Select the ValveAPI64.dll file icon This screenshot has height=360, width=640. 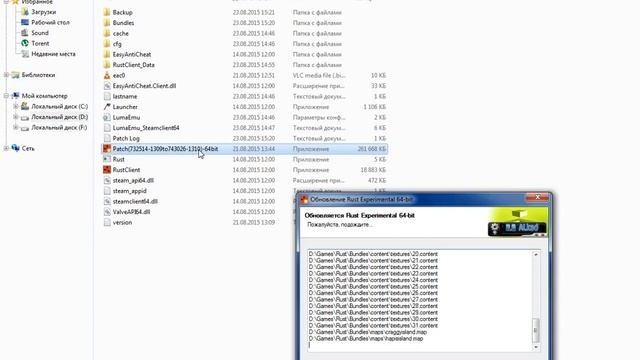tap(107, 212)
